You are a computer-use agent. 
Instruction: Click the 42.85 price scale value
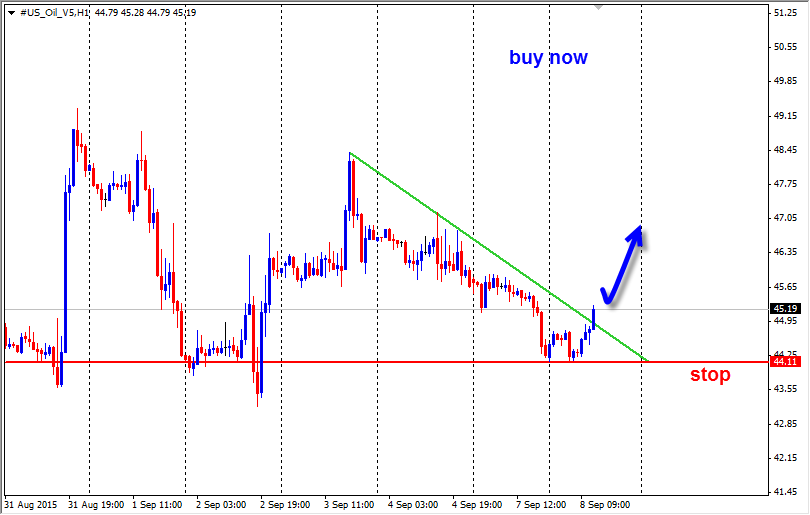click(785, 424)
